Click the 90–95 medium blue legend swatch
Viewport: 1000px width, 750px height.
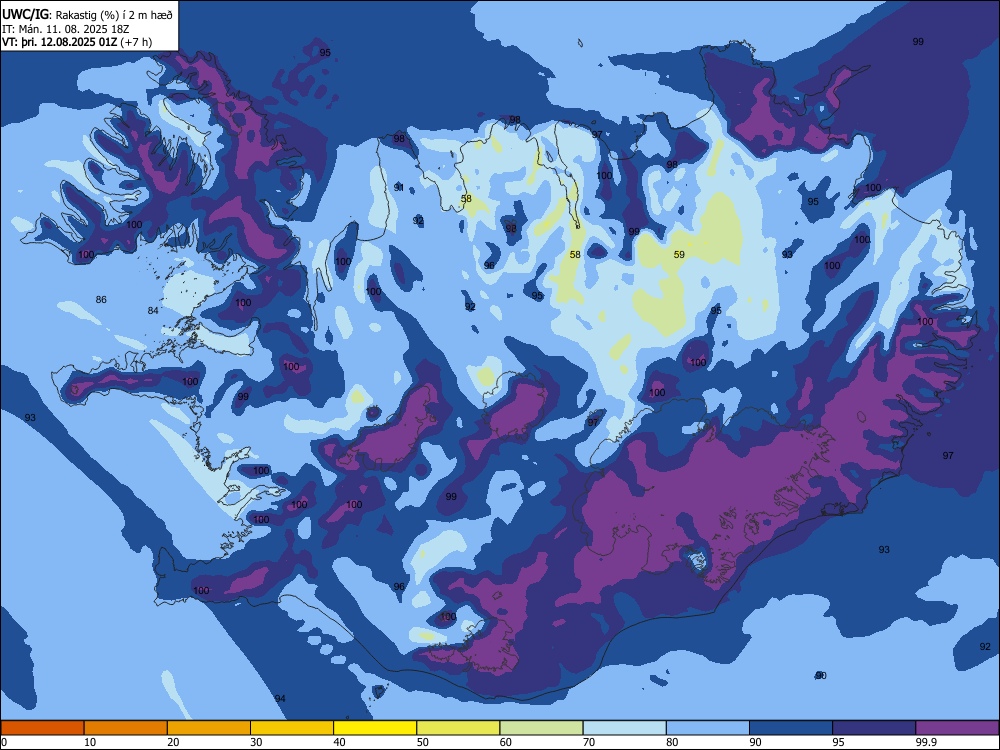791,728
